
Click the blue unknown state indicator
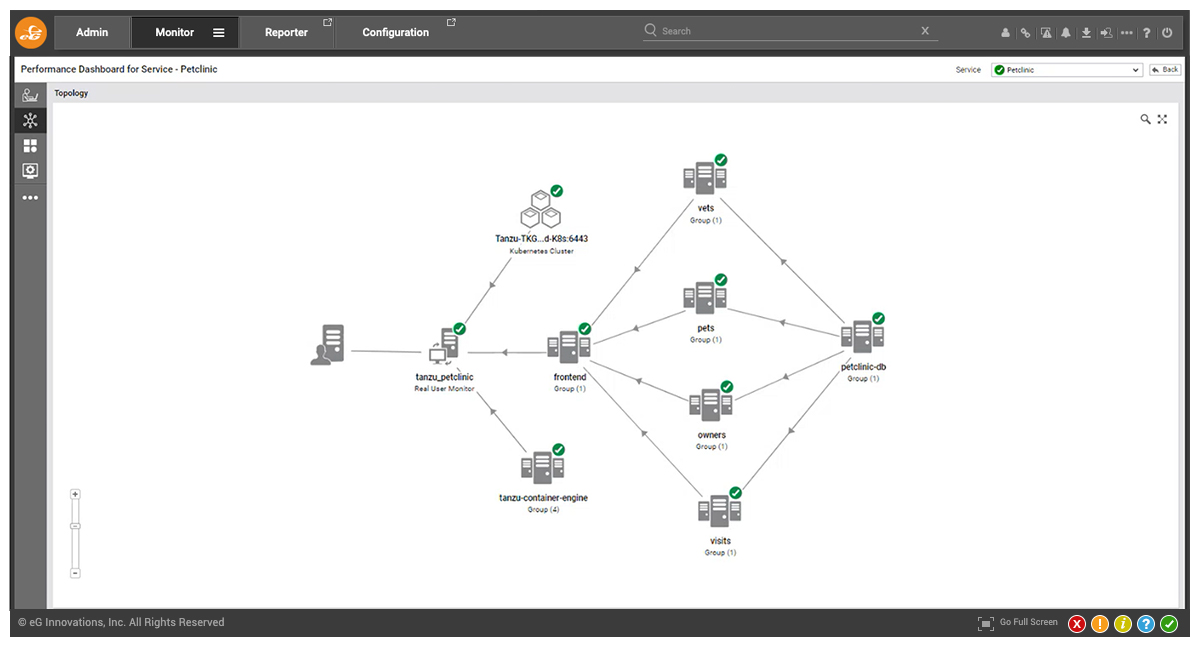pyautogui.click(x=1146, y=624)
